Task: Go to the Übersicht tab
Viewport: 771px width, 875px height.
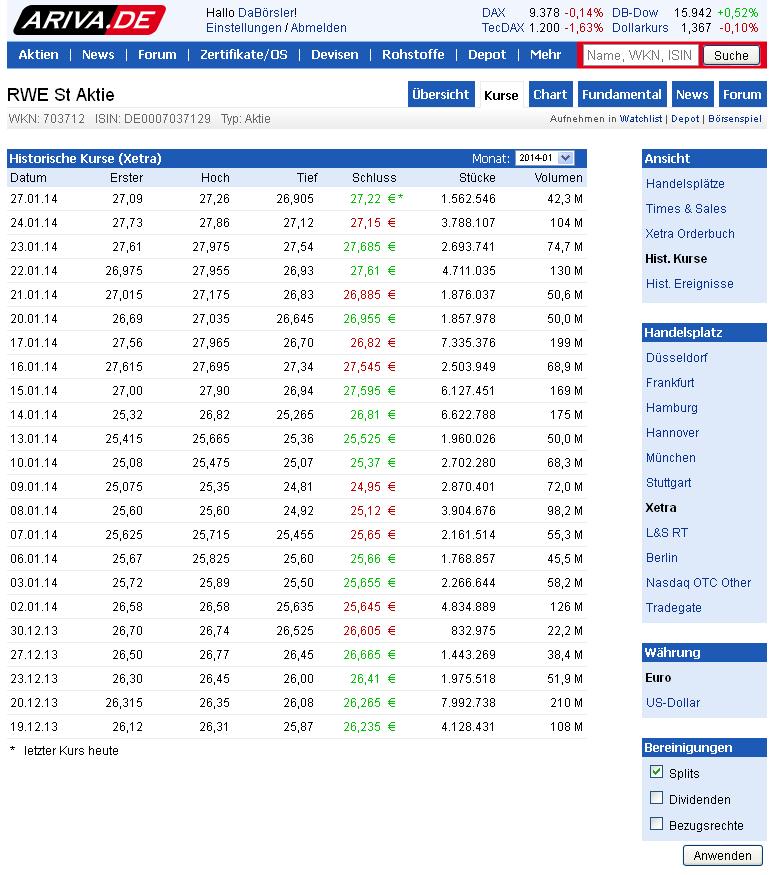Action: coord(440,95)
